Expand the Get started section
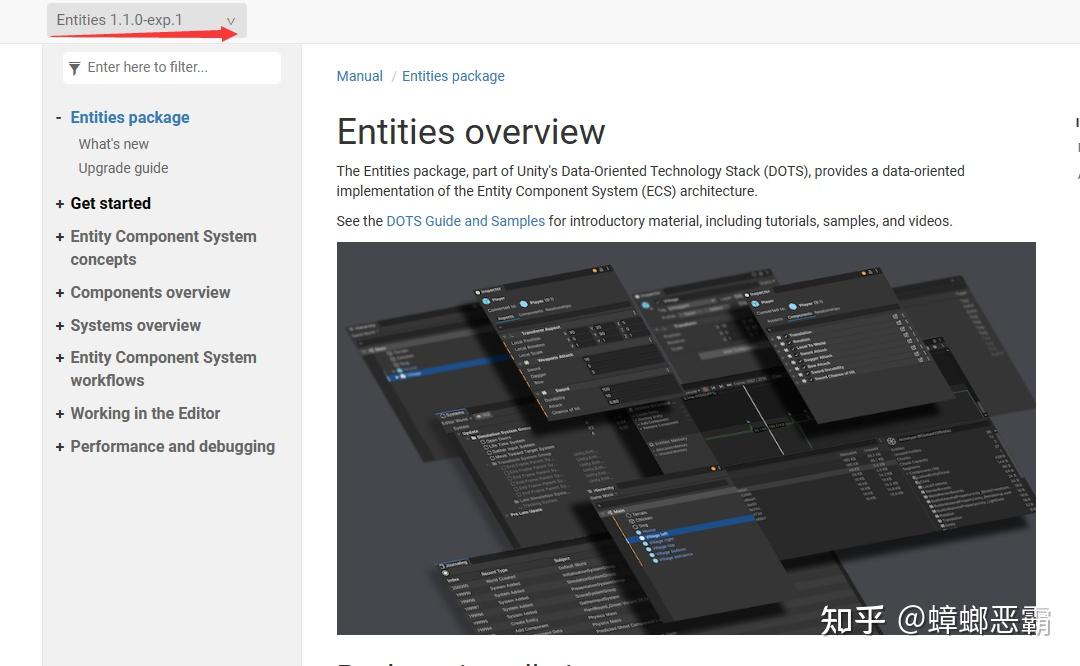1080x666 pixels. (59, 204)
